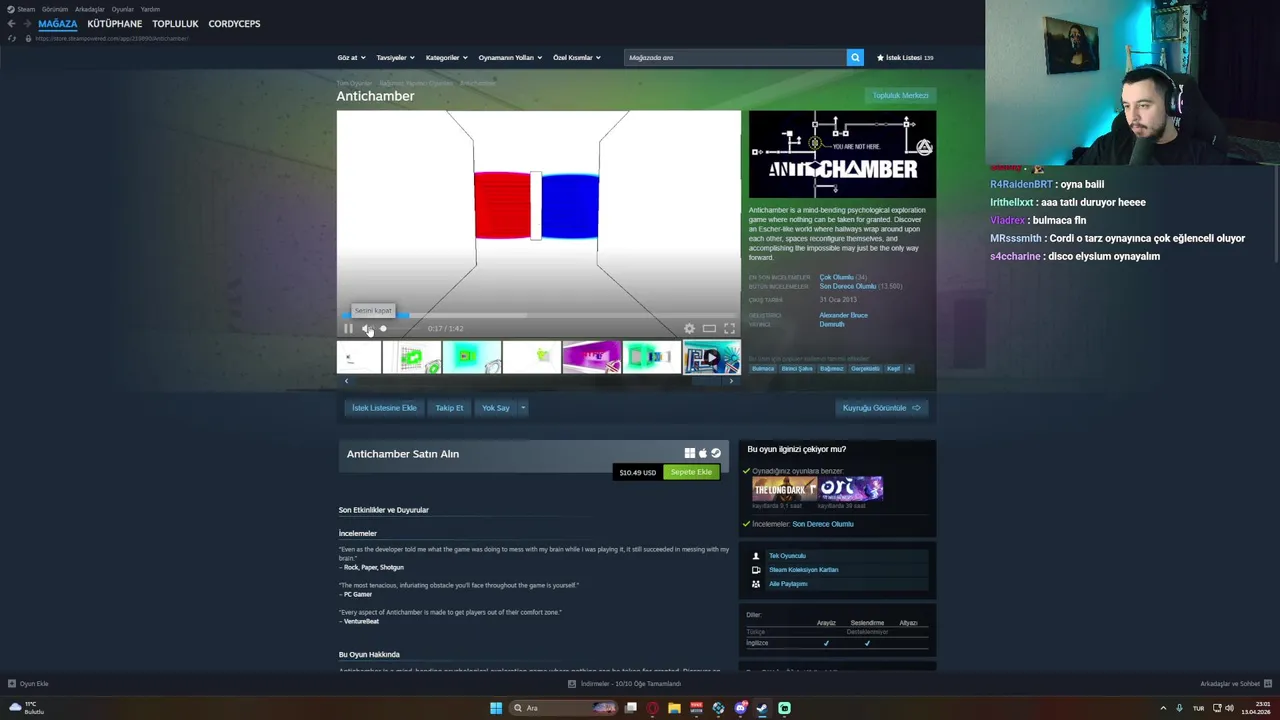This screenshot has height=720, width=1280.
Task: Click Oyun Ekle at bottom left
Action: click(x=28, y=684)
